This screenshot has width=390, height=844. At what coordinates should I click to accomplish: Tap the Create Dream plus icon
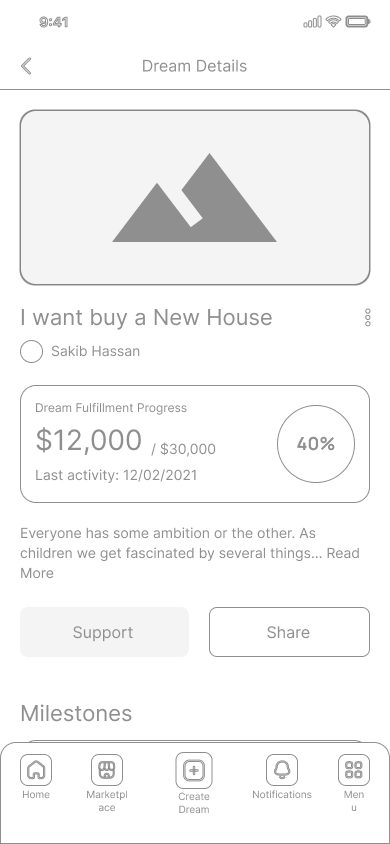(194, 770)
